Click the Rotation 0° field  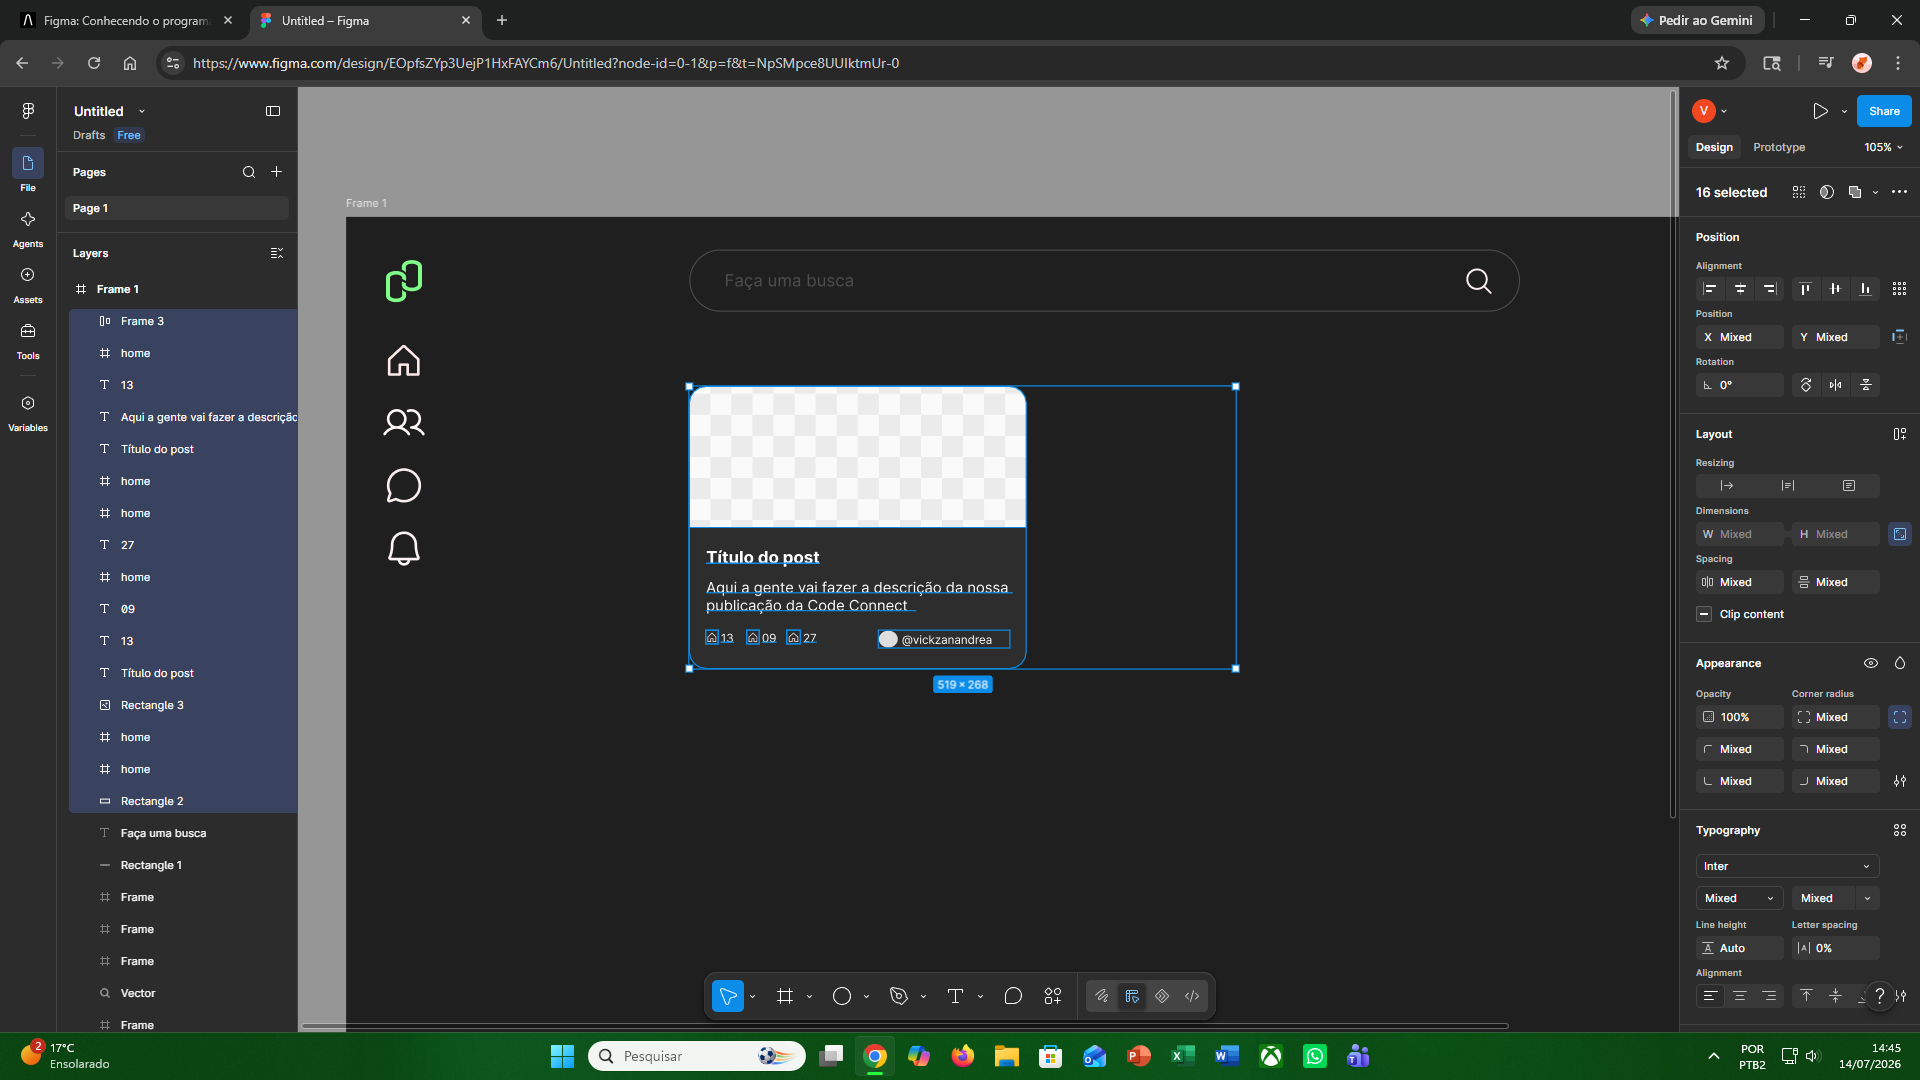(x=1739, y=385)
